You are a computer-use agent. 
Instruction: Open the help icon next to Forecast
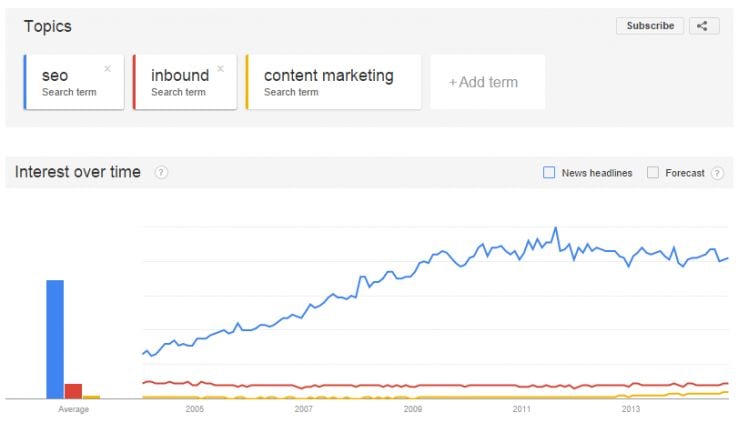[717, 173]
